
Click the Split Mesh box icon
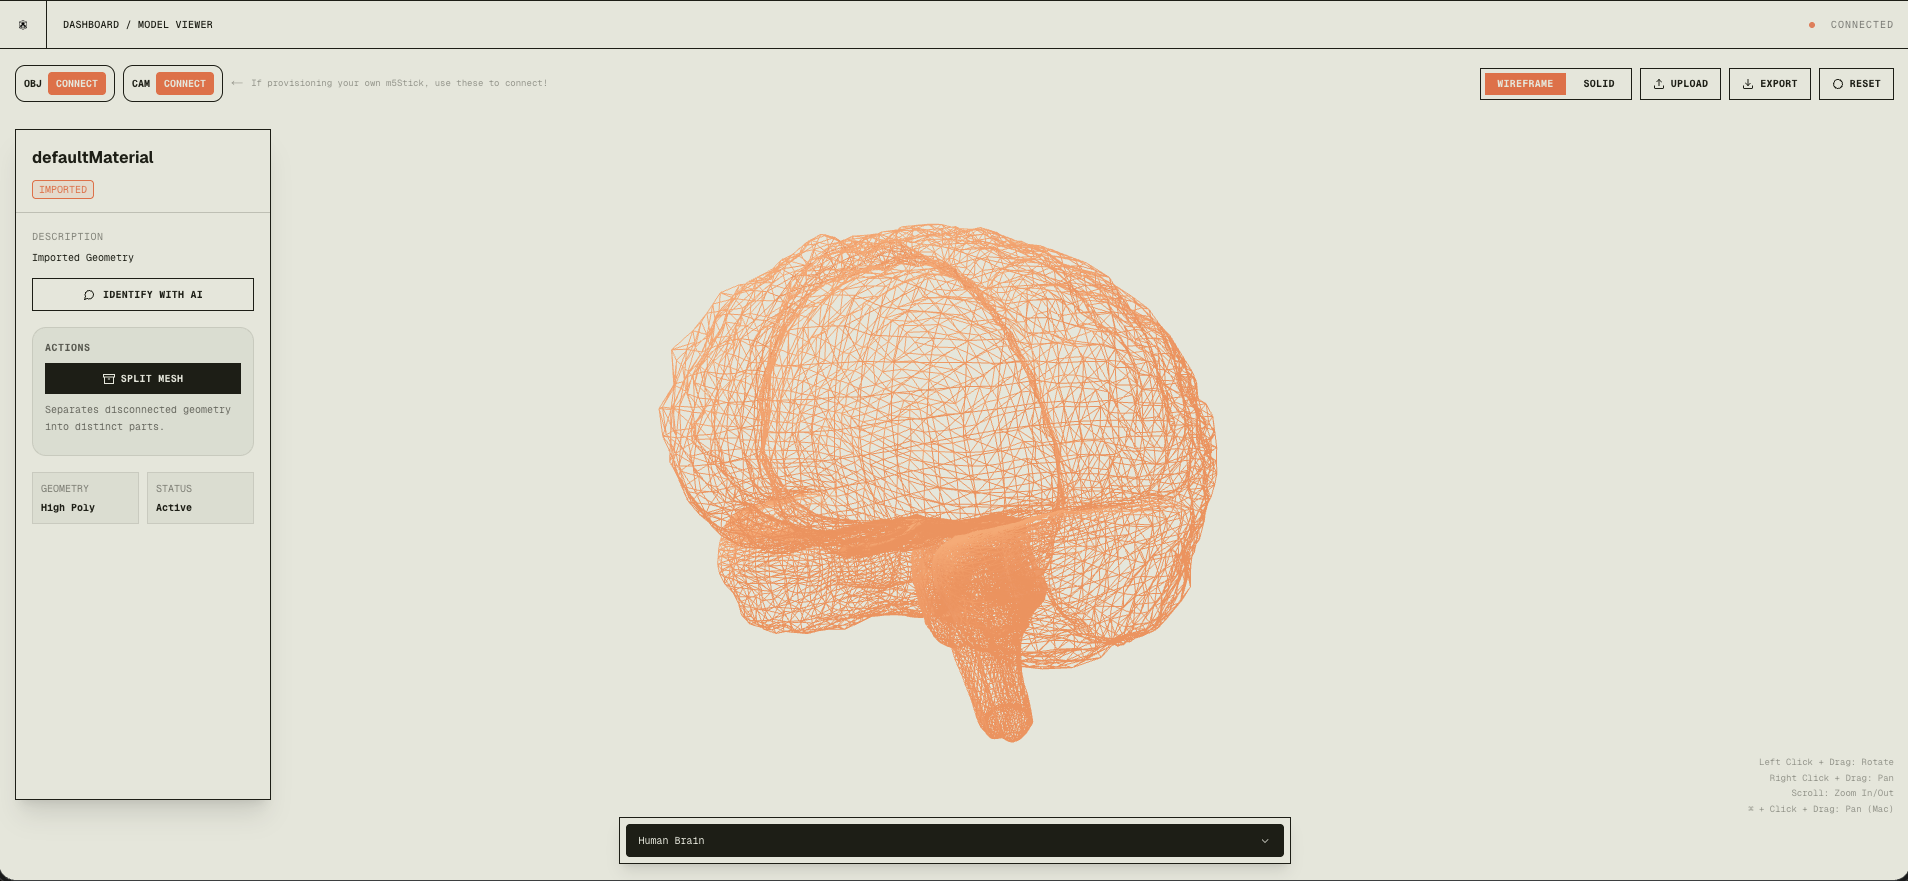click(109, 379)
